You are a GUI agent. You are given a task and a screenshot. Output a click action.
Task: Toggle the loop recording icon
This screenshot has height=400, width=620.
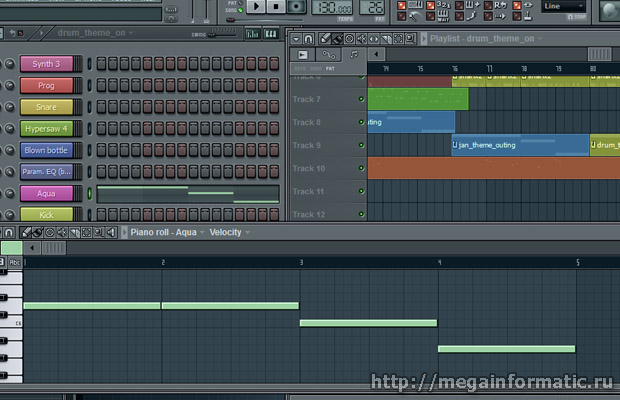500,5
